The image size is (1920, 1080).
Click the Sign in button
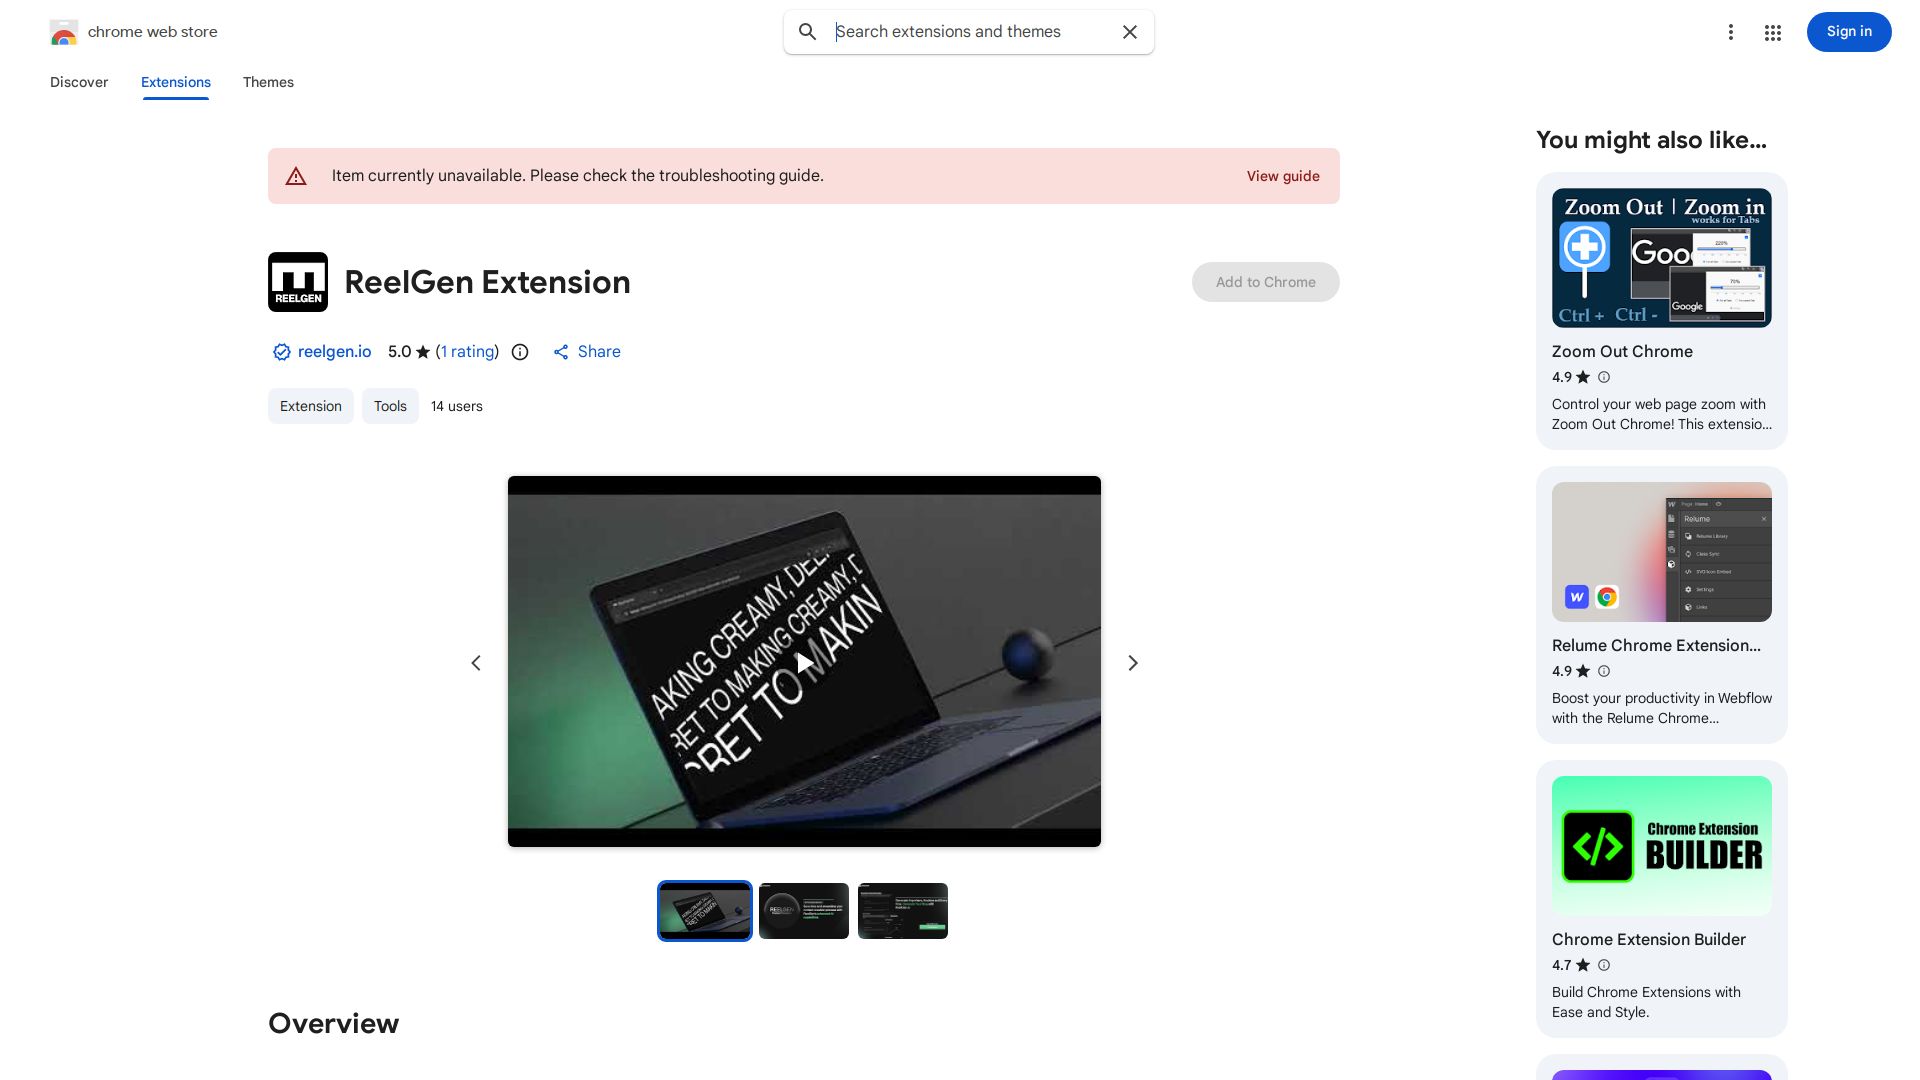click(1848, 32)
